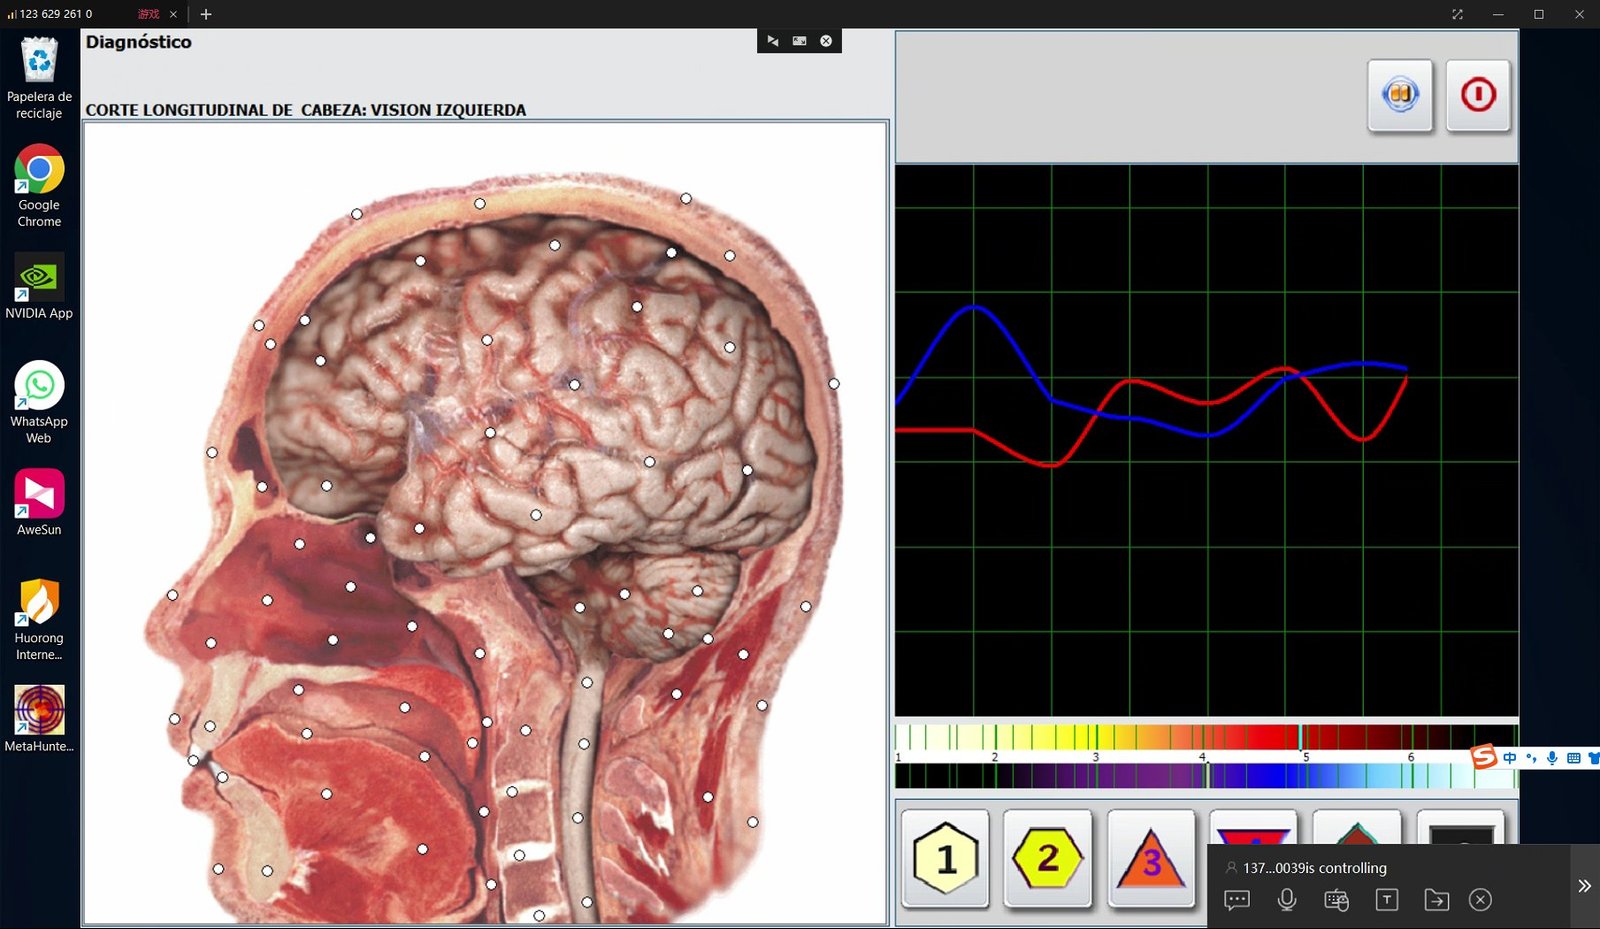Open the chat message icon in control panel
This screenshot has width=1600, height=929.
(1237, 900)
